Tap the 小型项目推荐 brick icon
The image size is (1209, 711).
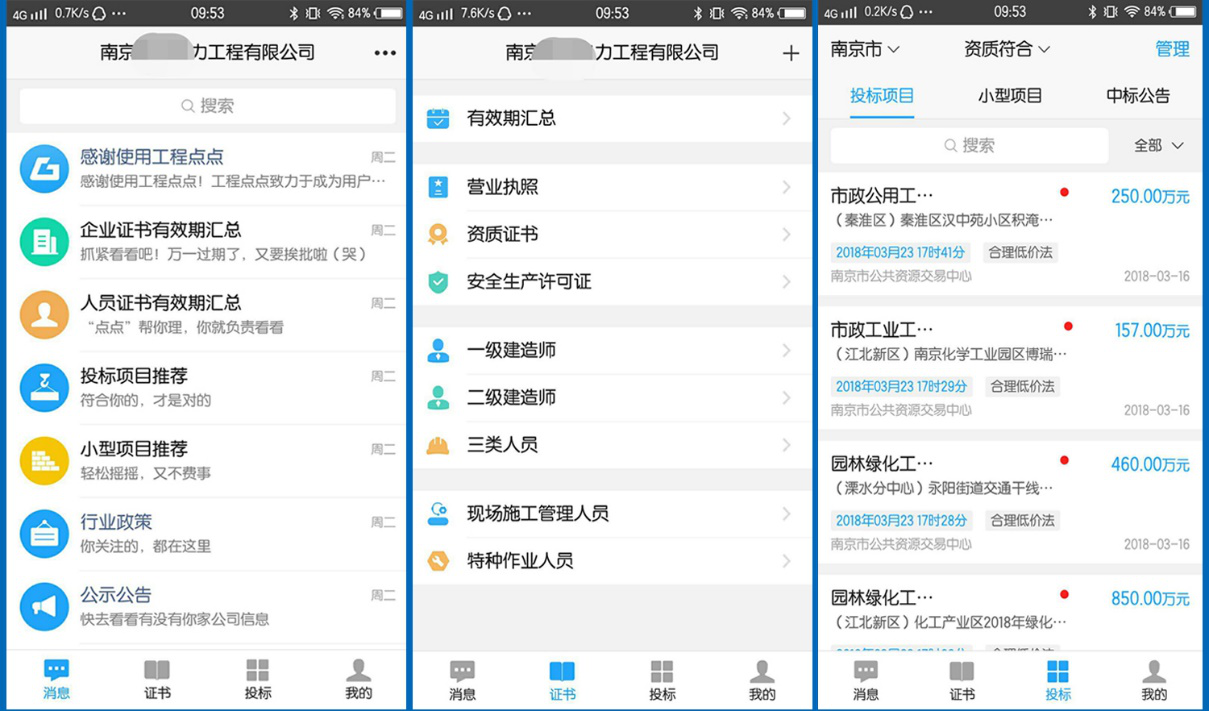(42, 459)
